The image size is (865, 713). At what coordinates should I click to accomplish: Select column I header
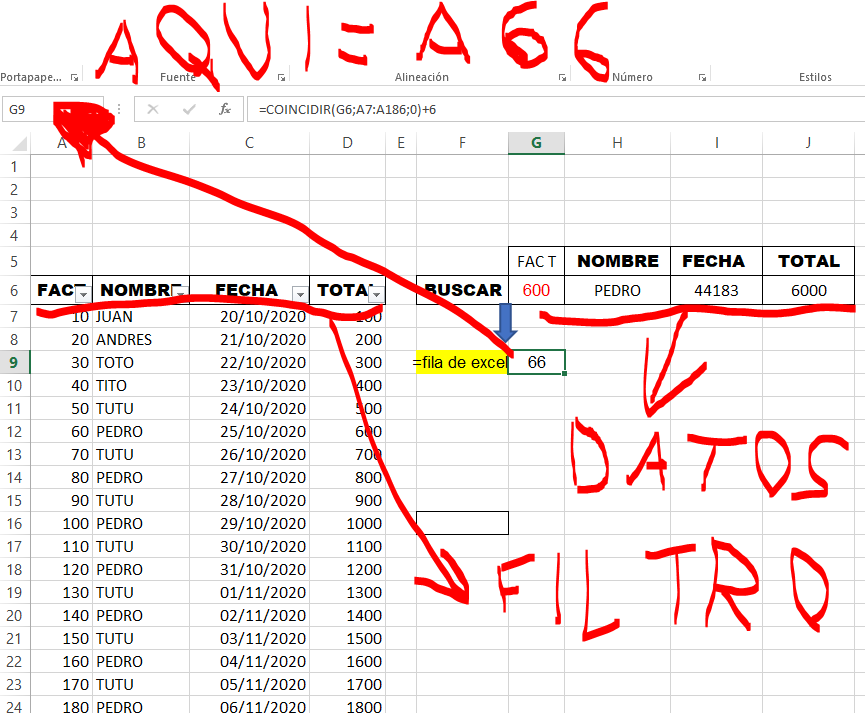click(716, 143)
